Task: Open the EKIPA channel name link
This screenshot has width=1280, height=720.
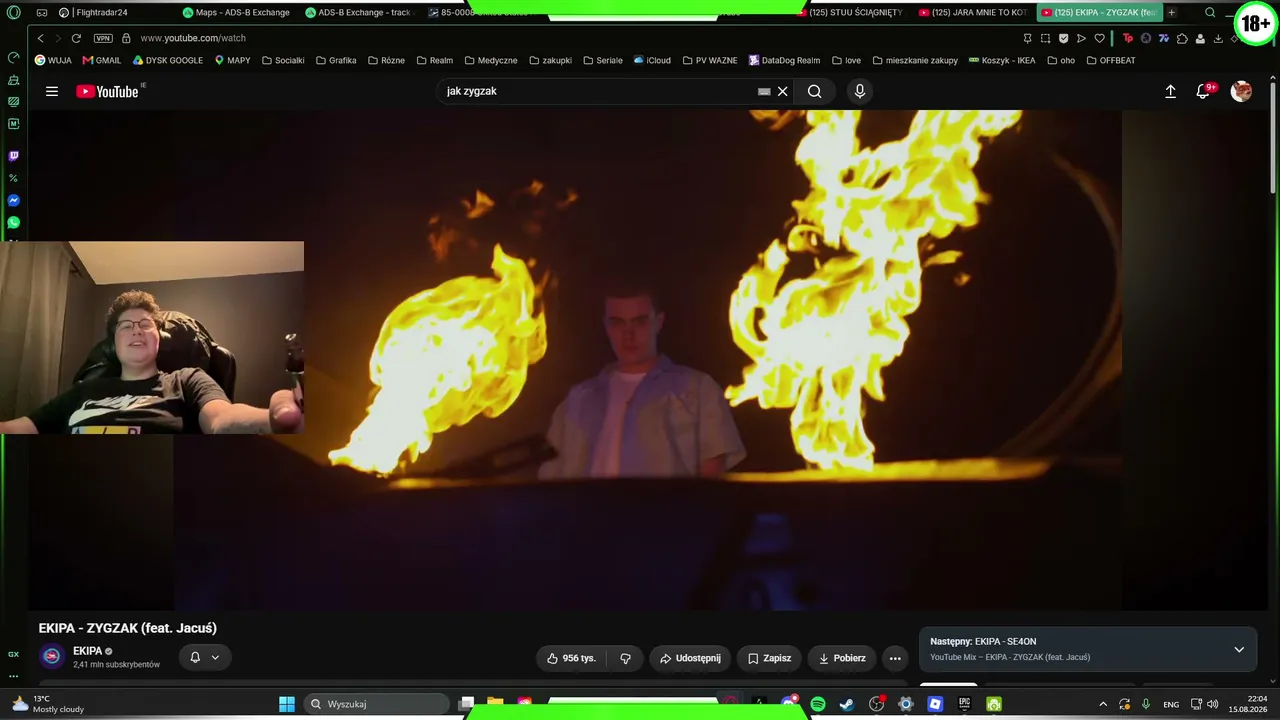Action: point(88,651)
